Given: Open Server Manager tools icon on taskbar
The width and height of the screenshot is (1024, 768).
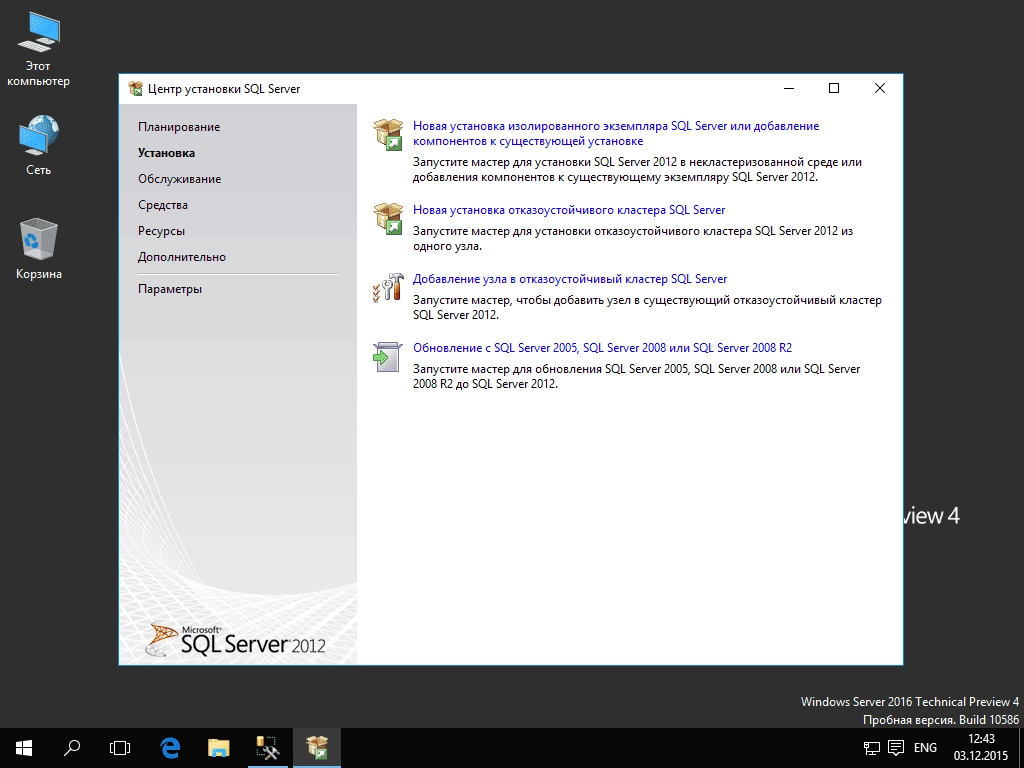Looking at the screenshot, I should tap(268, 748).
